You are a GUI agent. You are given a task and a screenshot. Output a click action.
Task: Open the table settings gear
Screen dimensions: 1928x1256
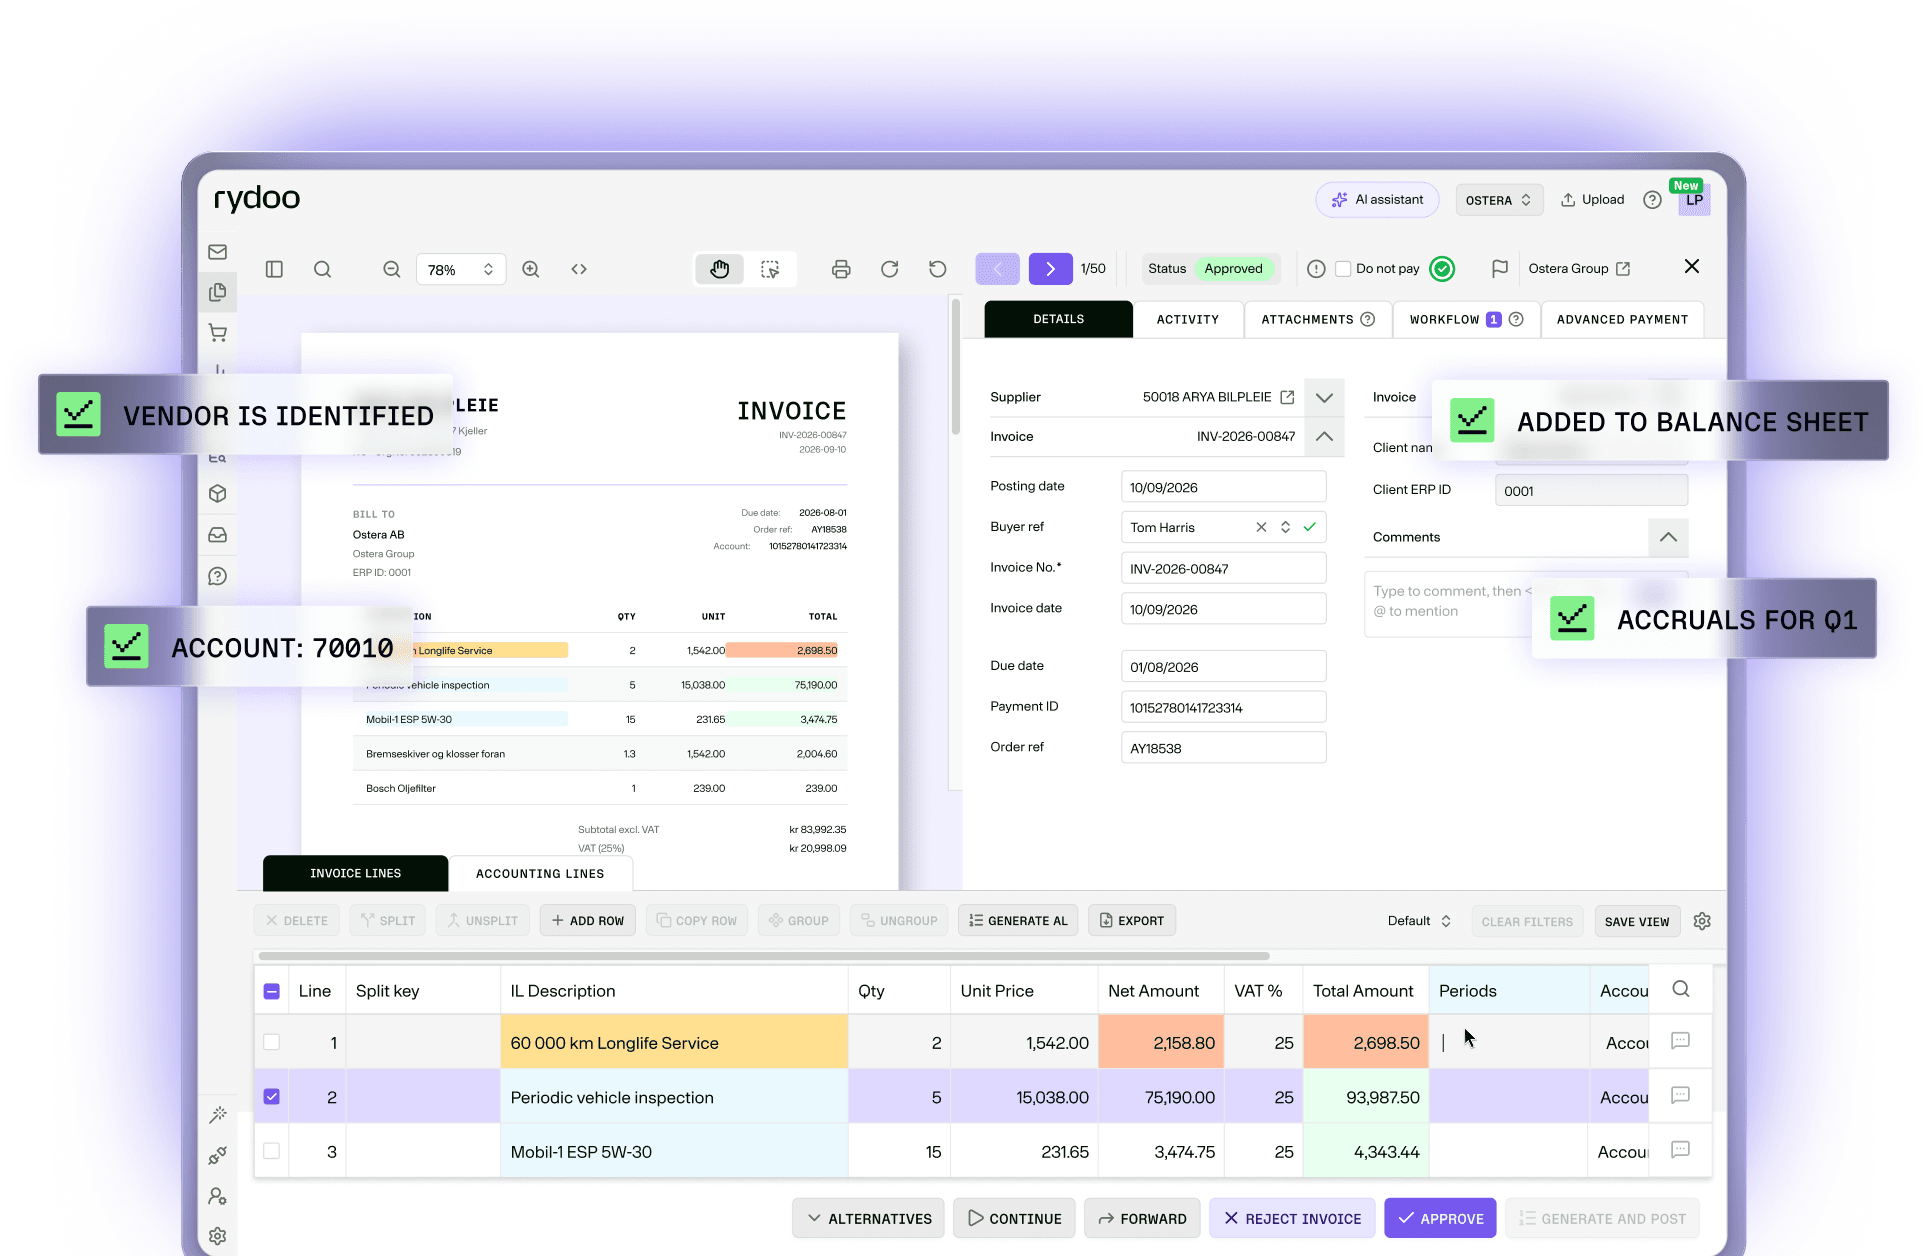point(1702,921)
